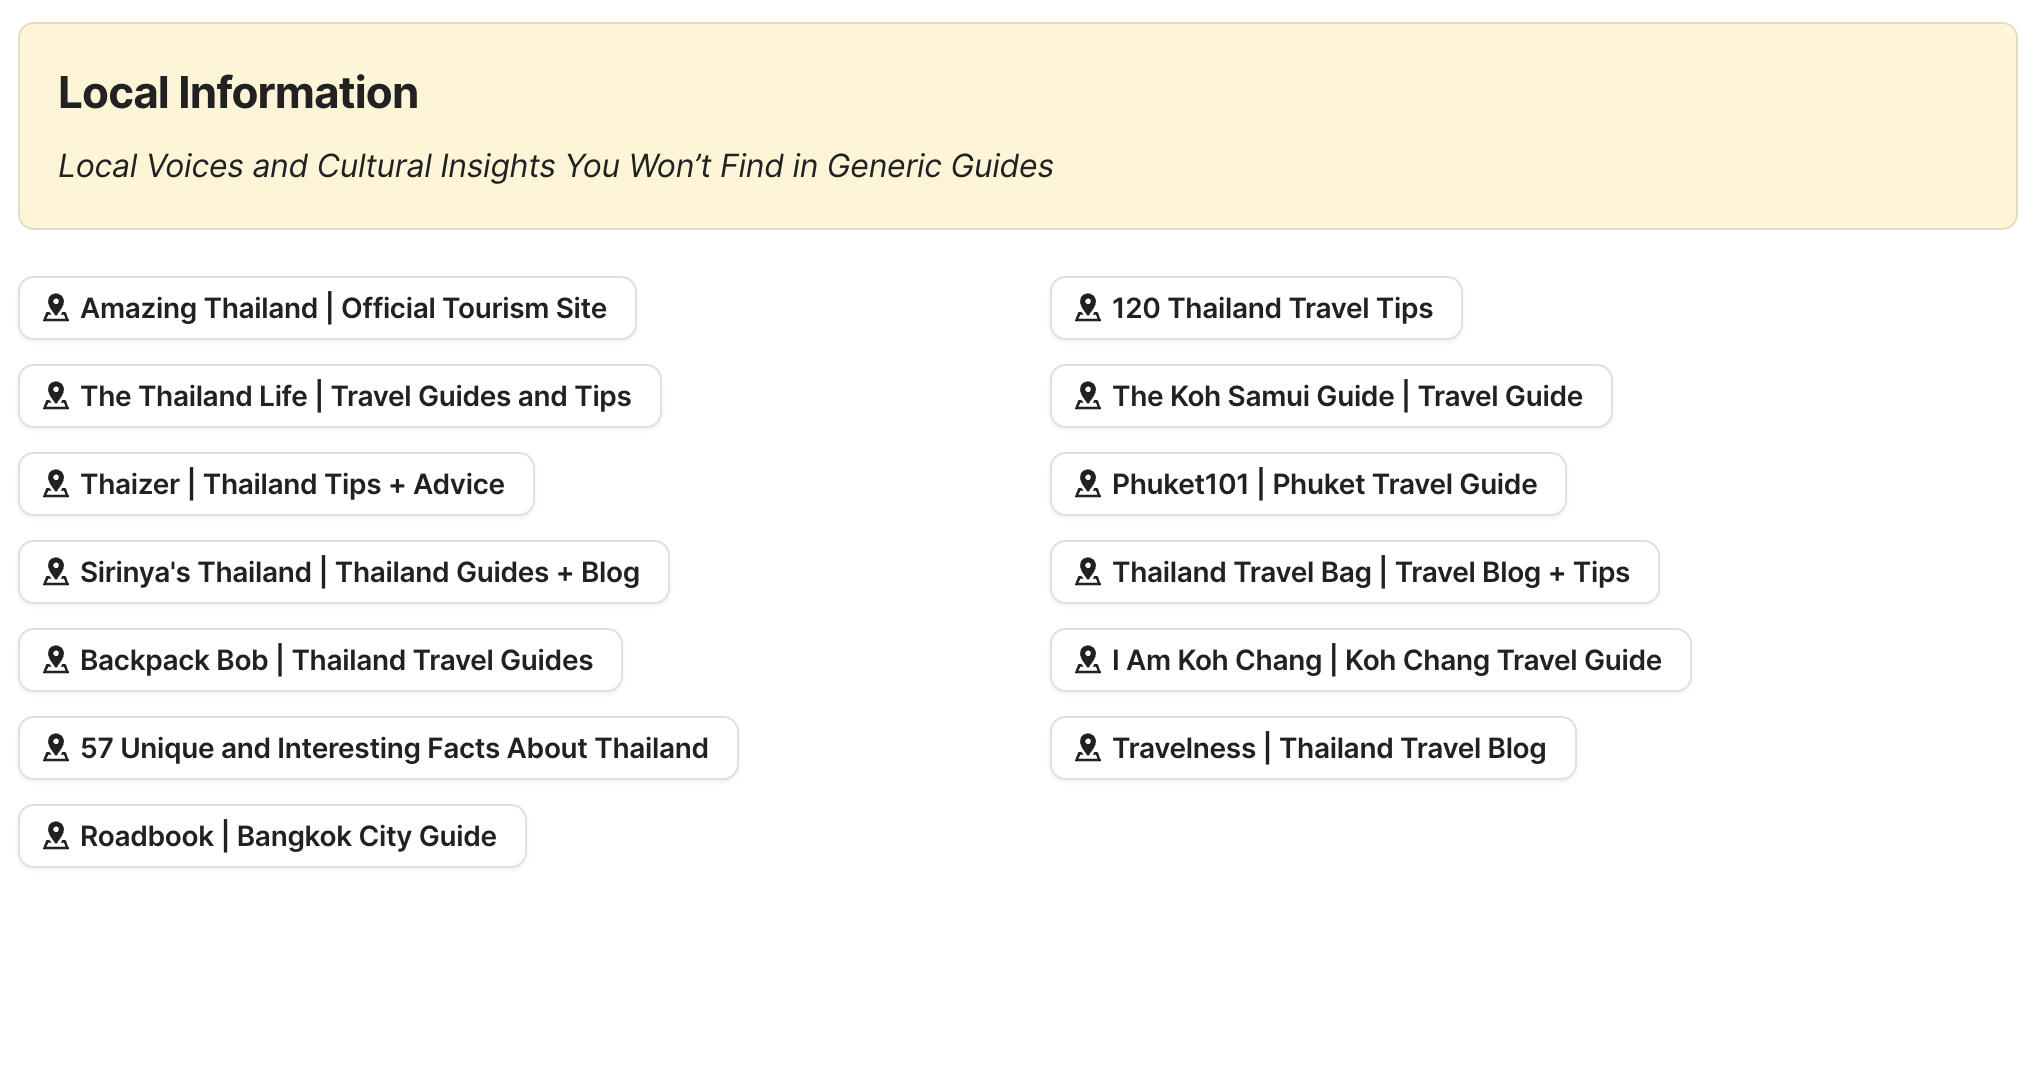Image resolution: width=2038 pixels, height=1072 pixels.
Task: Click the italic subtitle about local voices
Action: [556, 166]
